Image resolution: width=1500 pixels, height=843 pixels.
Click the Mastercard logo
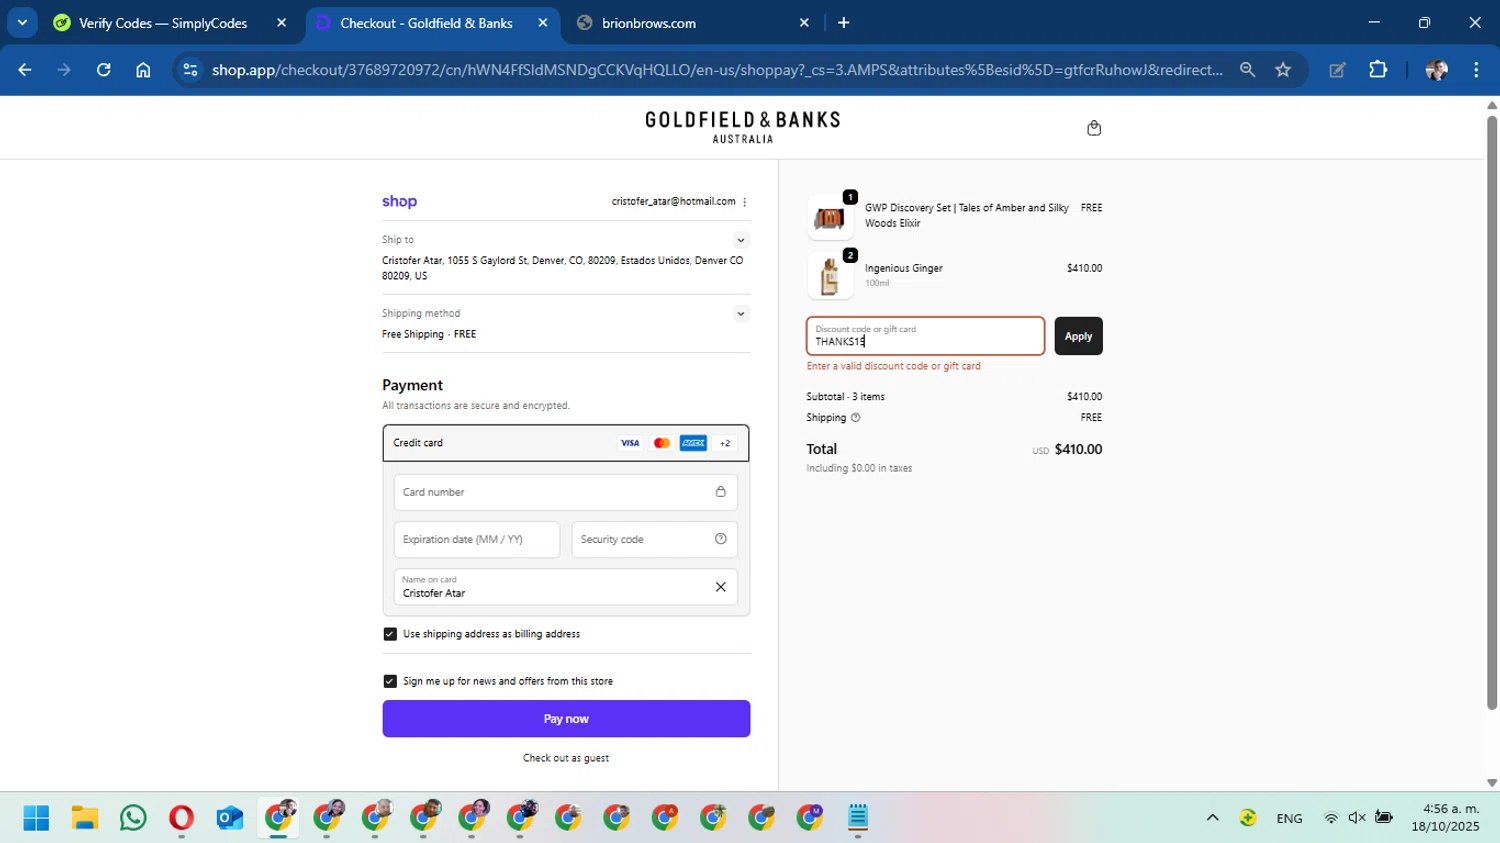[x=661, y=443]
